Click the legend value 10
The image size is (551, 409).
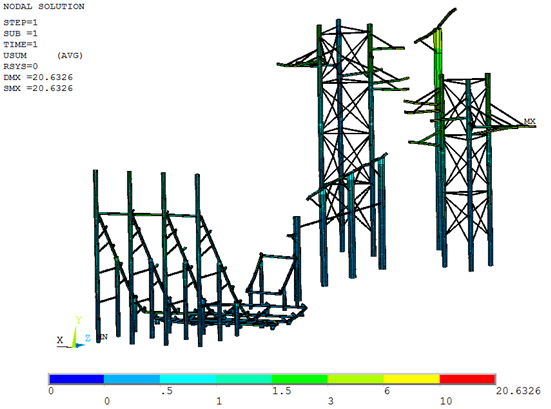[x=446, y=401]
